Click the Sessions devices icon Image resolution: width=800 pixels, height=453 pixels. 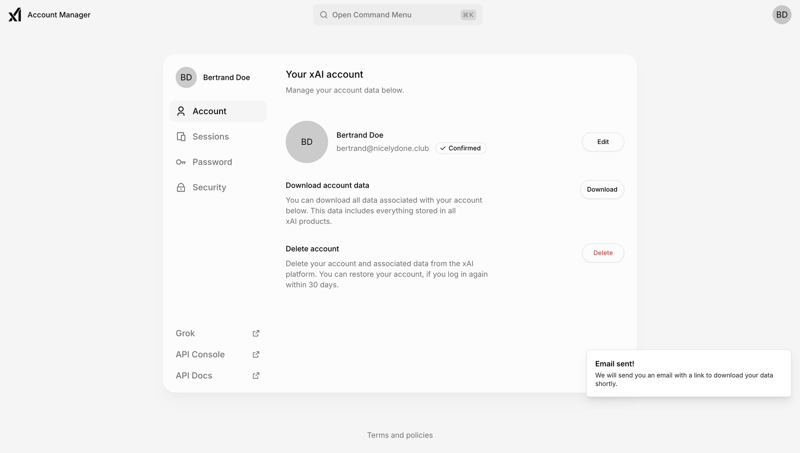(x=181, y=137)
